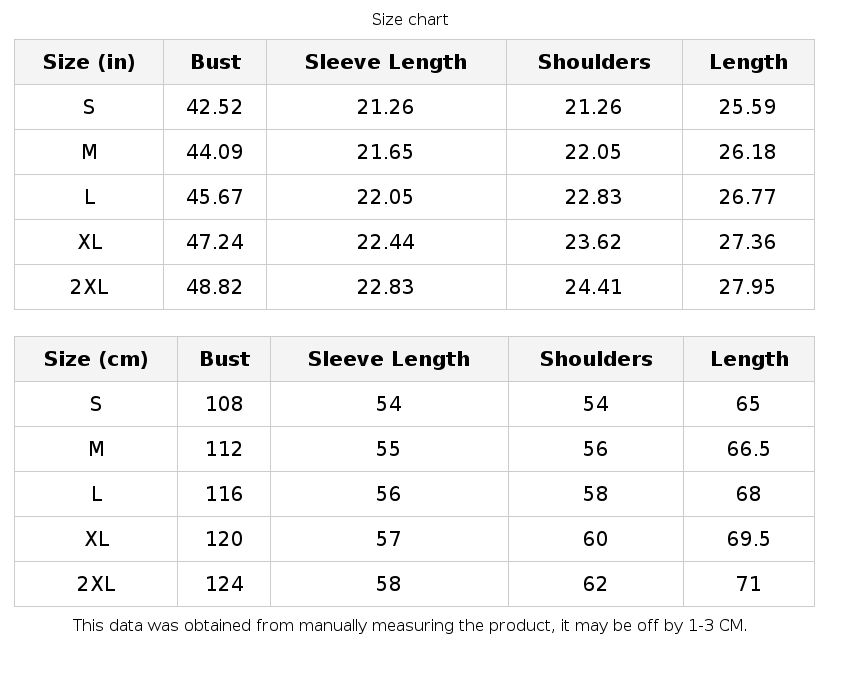Image resolution: width=850 pixels, height=676 pixels.
Task: Click the 124 bust value for 2XL
Action: point(224,584)
